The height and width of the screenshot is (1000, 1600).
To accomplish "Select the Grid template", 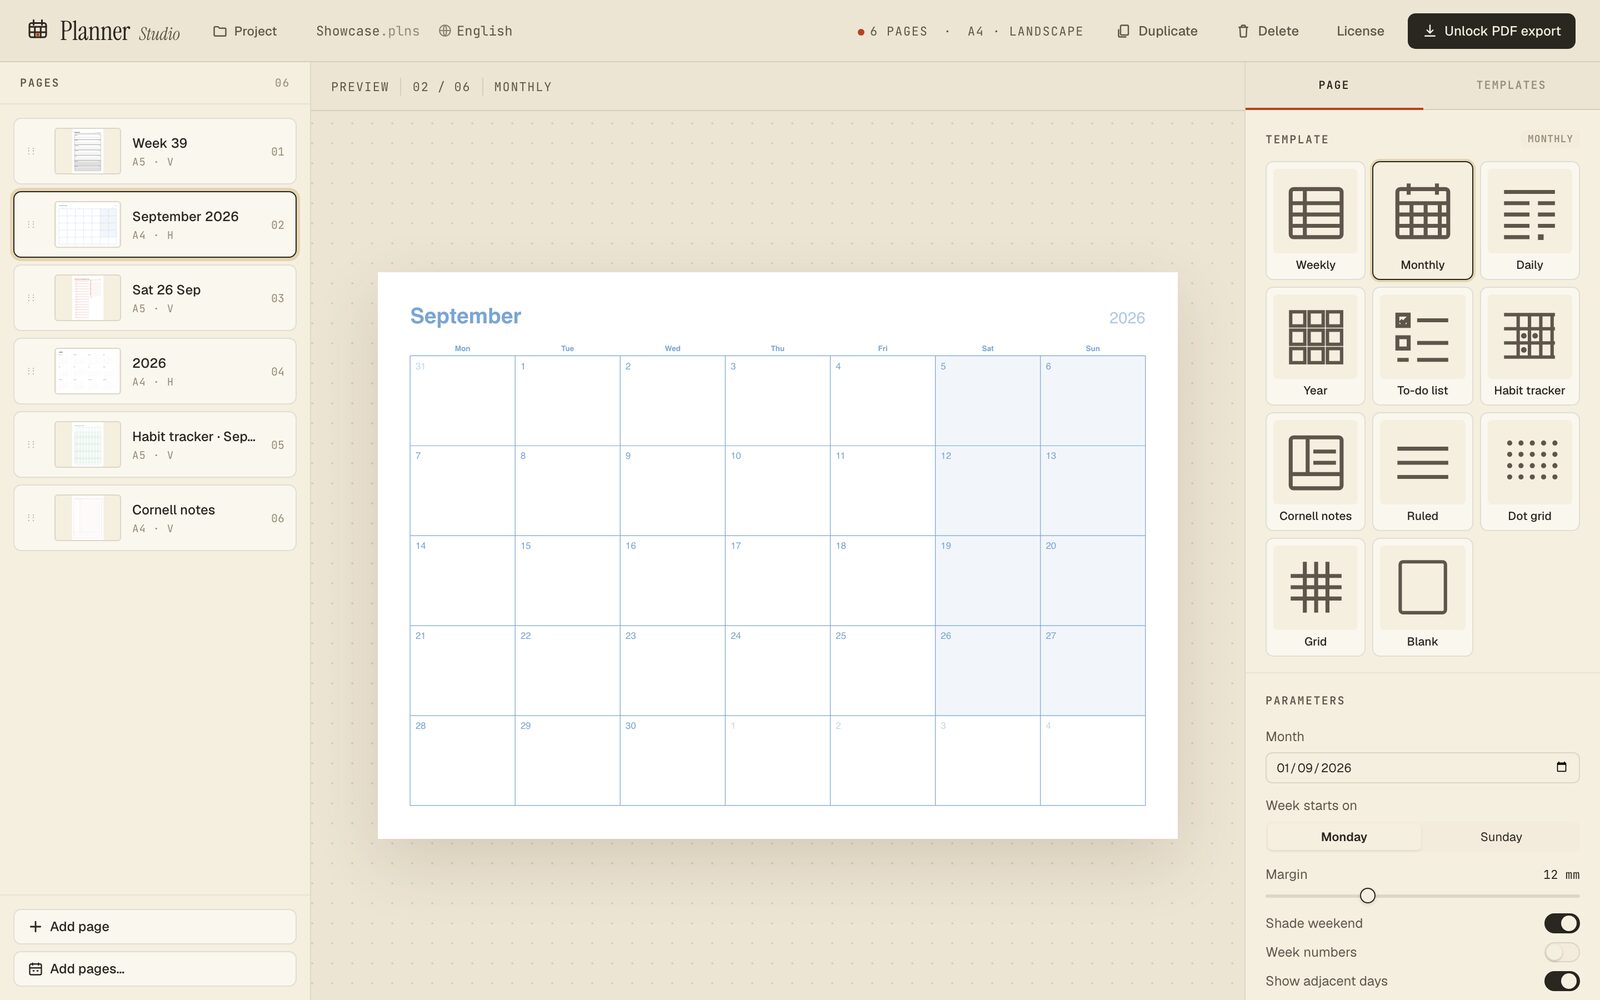I will pos(1315,597).
